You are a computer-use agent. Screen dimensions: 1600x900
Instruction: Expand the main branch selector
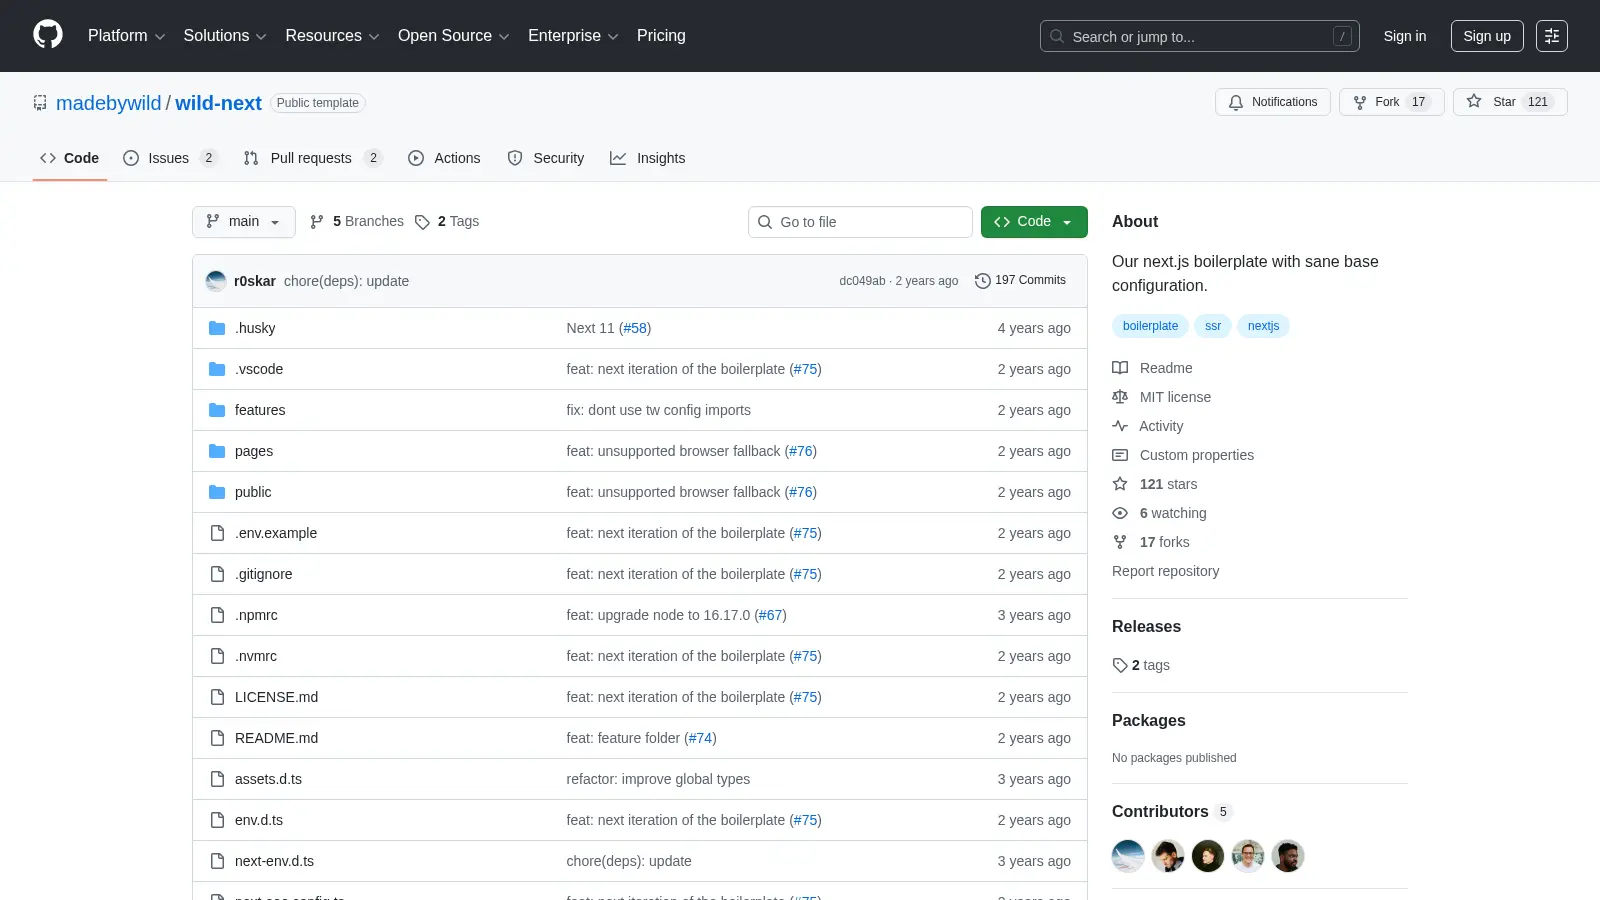244,222
